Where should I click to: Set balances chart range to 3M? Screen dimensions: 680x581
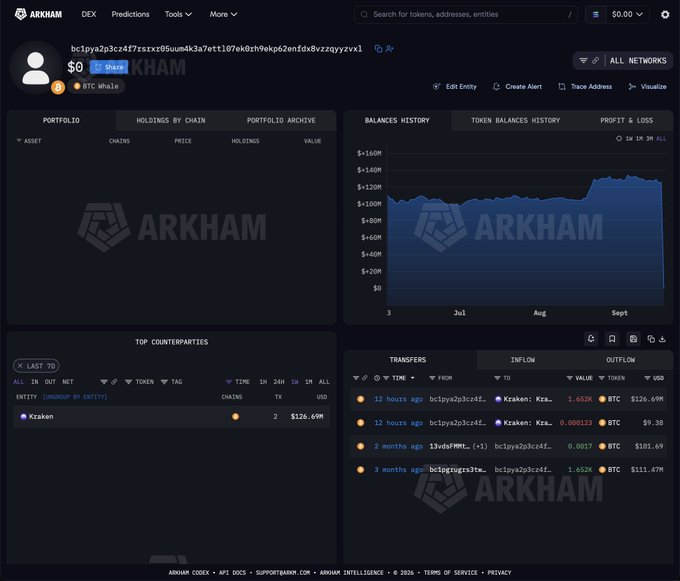pos(650,139)
